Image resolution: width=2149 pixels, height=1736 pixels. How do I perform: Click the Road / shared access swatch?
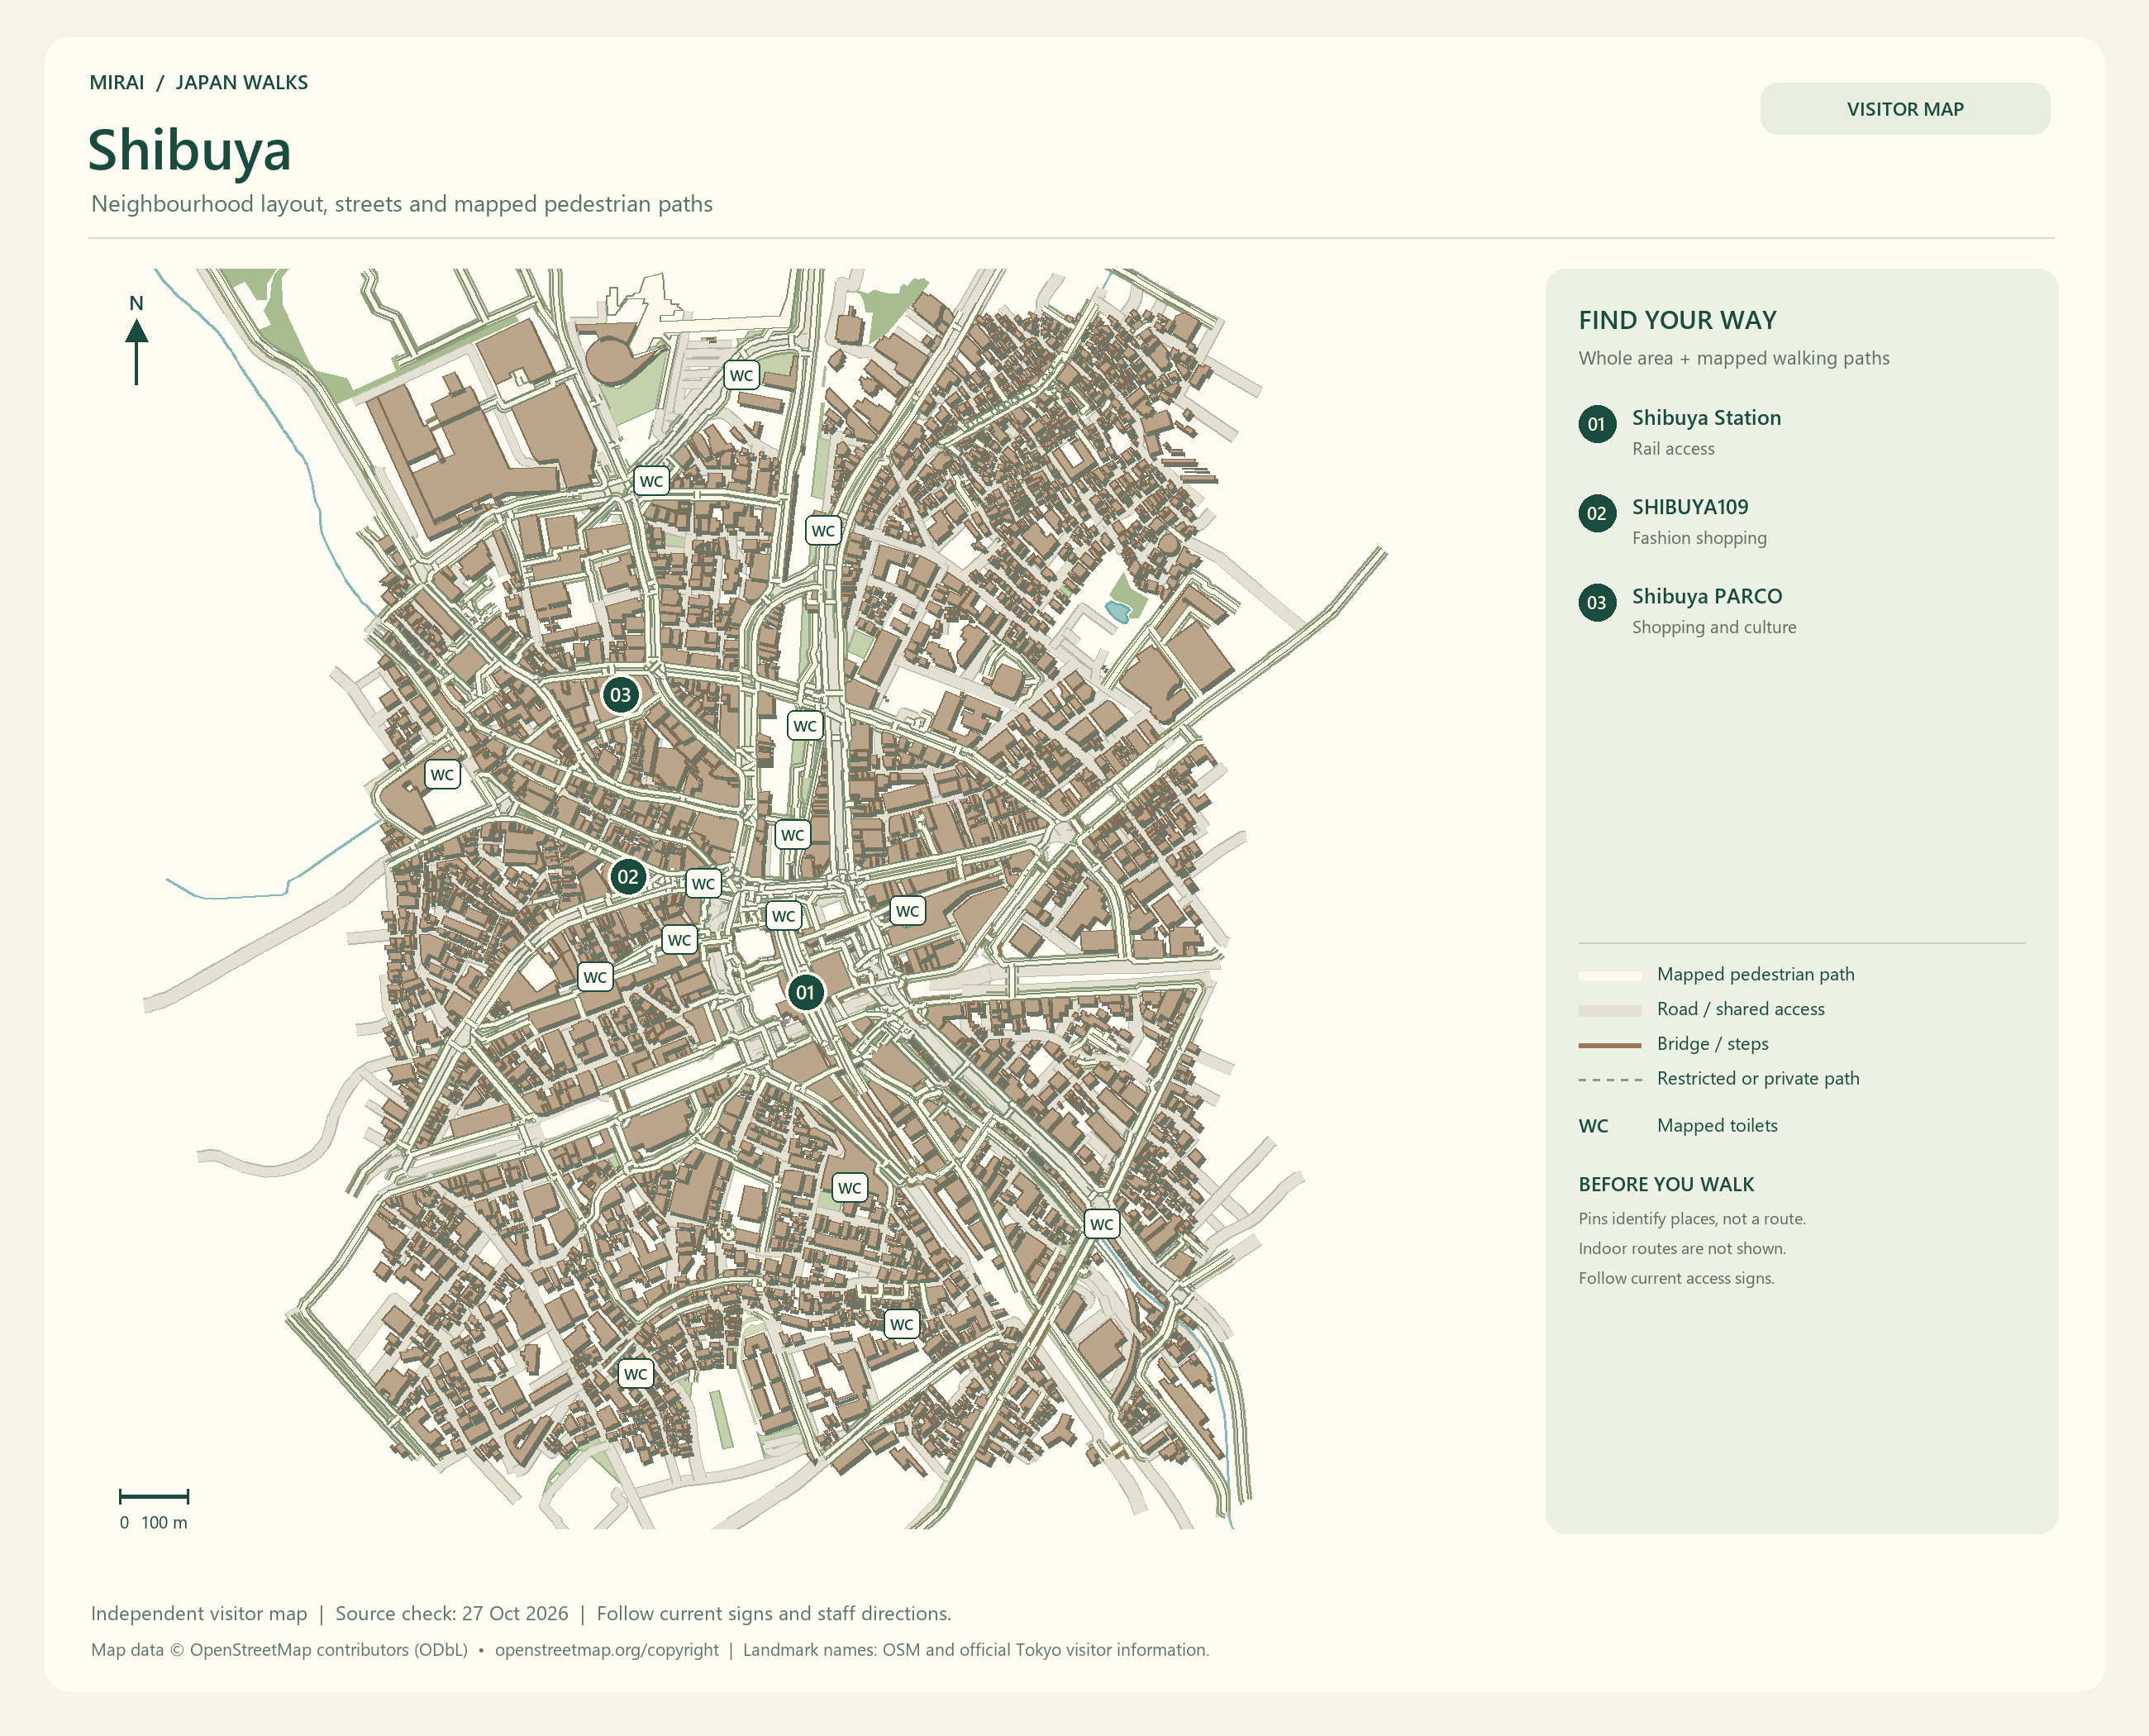coord(1609,1010)
